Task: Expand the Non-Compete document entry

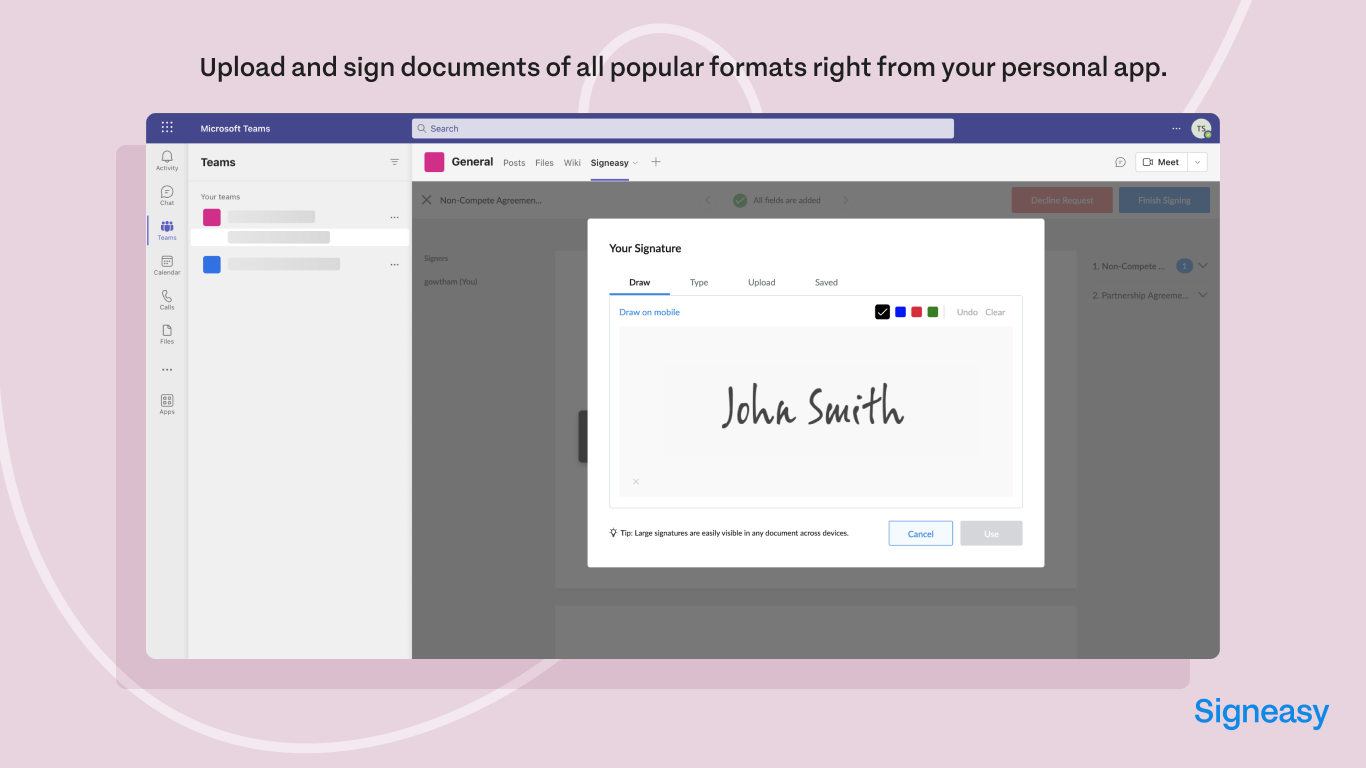Action: 1203,266
